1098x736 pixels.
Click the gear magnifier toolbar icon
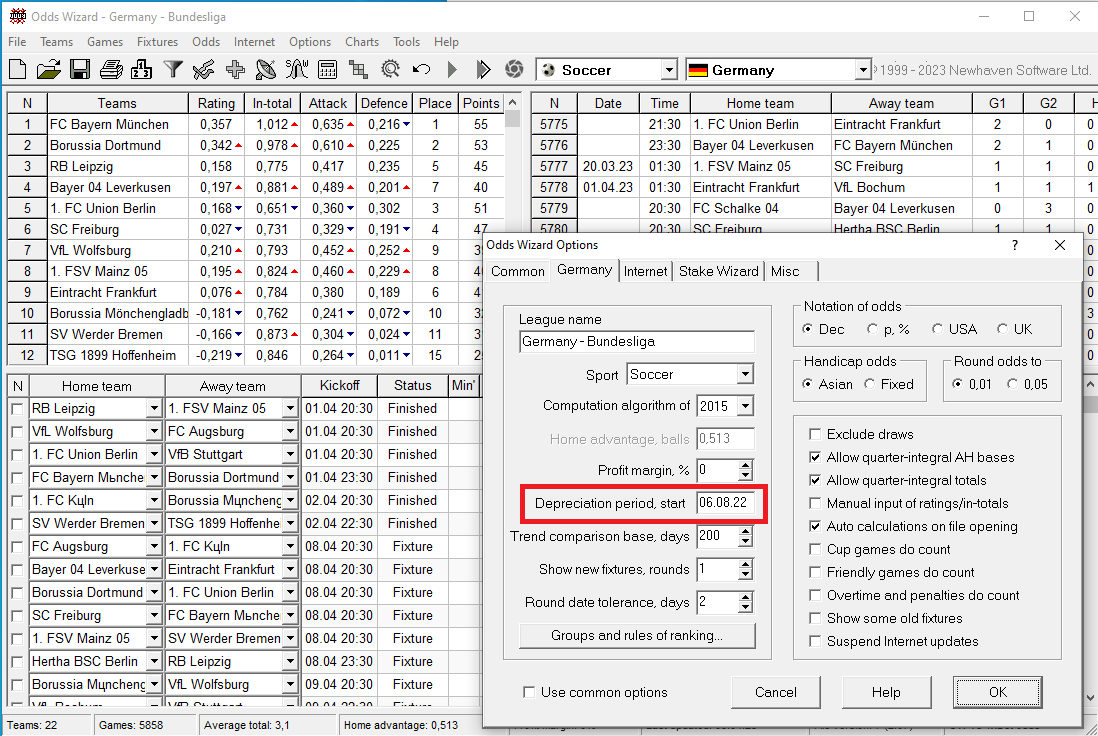point(390,69)
